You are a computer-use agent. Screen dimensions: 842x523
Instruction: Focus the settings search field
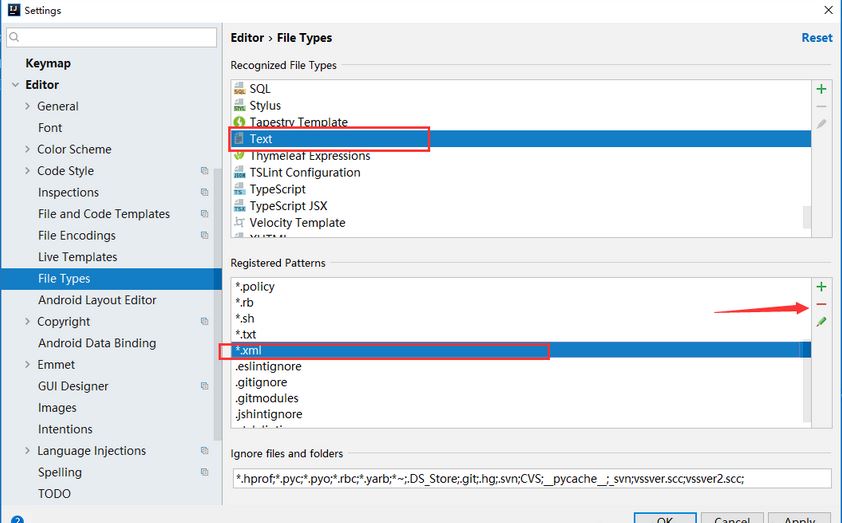[112, 37]
